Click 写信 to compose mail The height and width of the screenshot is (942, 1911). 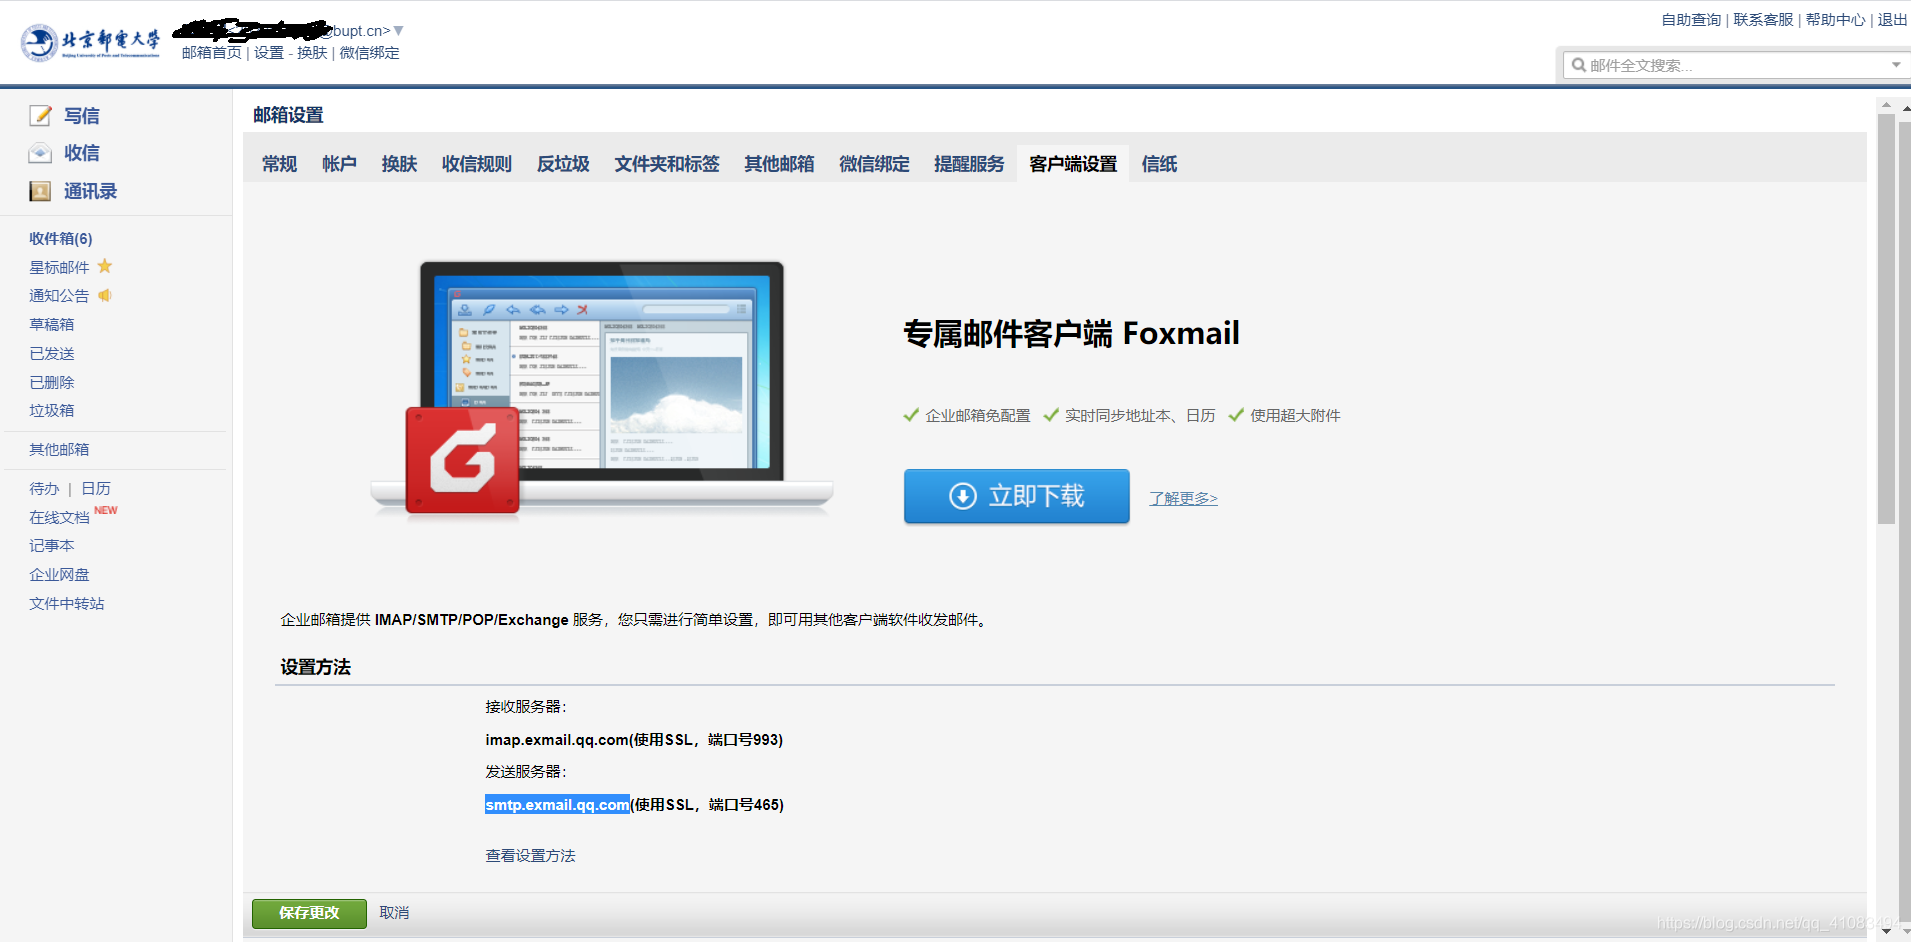(82, 116)
